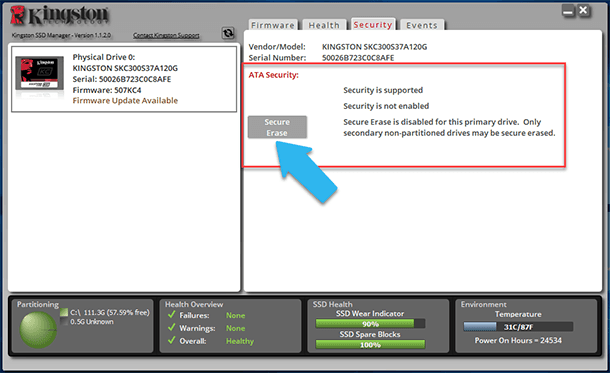This screenshot has height=373, width=610.
Task: Click the 'Security is supported' text
Action: coord(383,90)
